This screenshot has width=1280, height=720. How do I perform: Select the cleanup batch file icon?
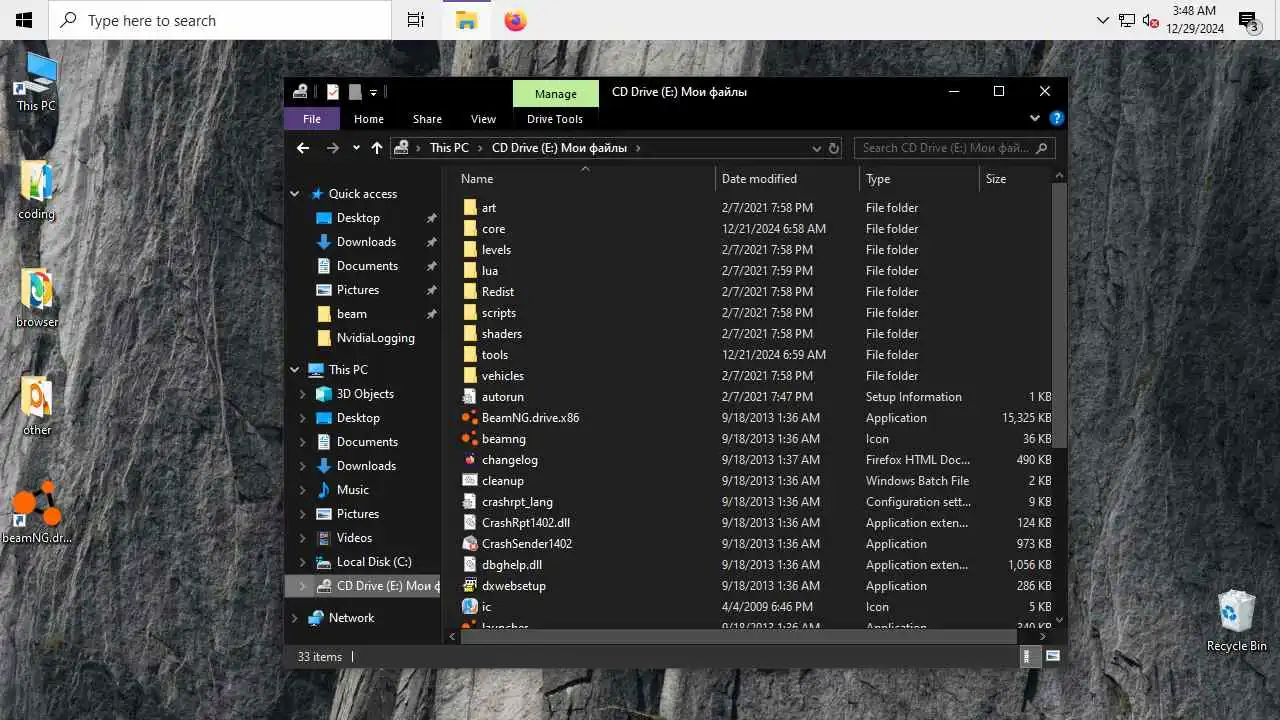click(470, 481)
